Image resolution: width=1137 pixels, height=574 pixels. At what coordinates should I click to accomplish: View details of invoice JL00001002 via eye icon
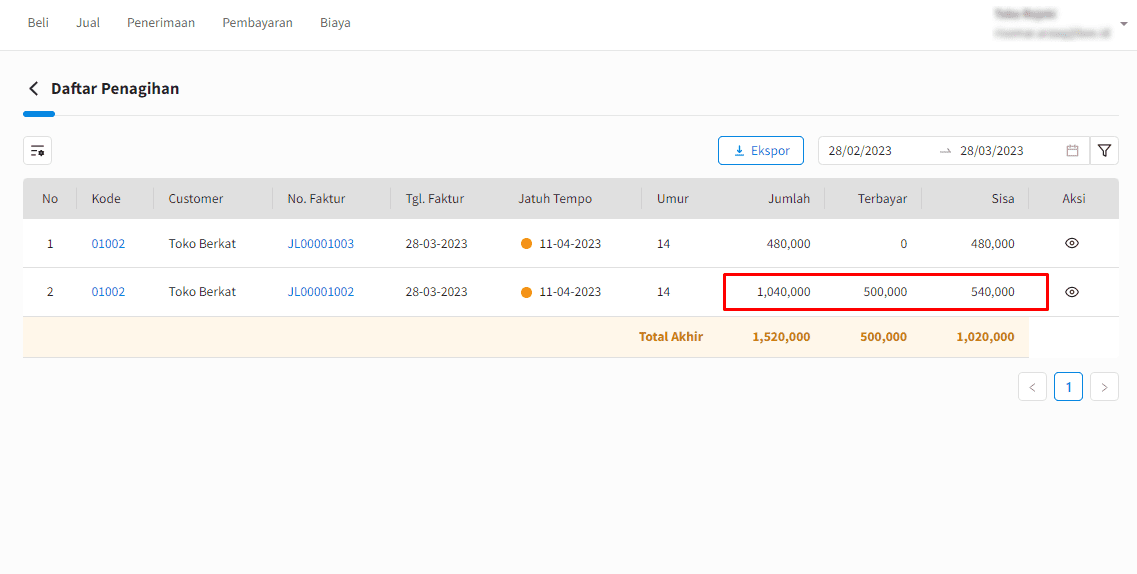(1072, 292)
